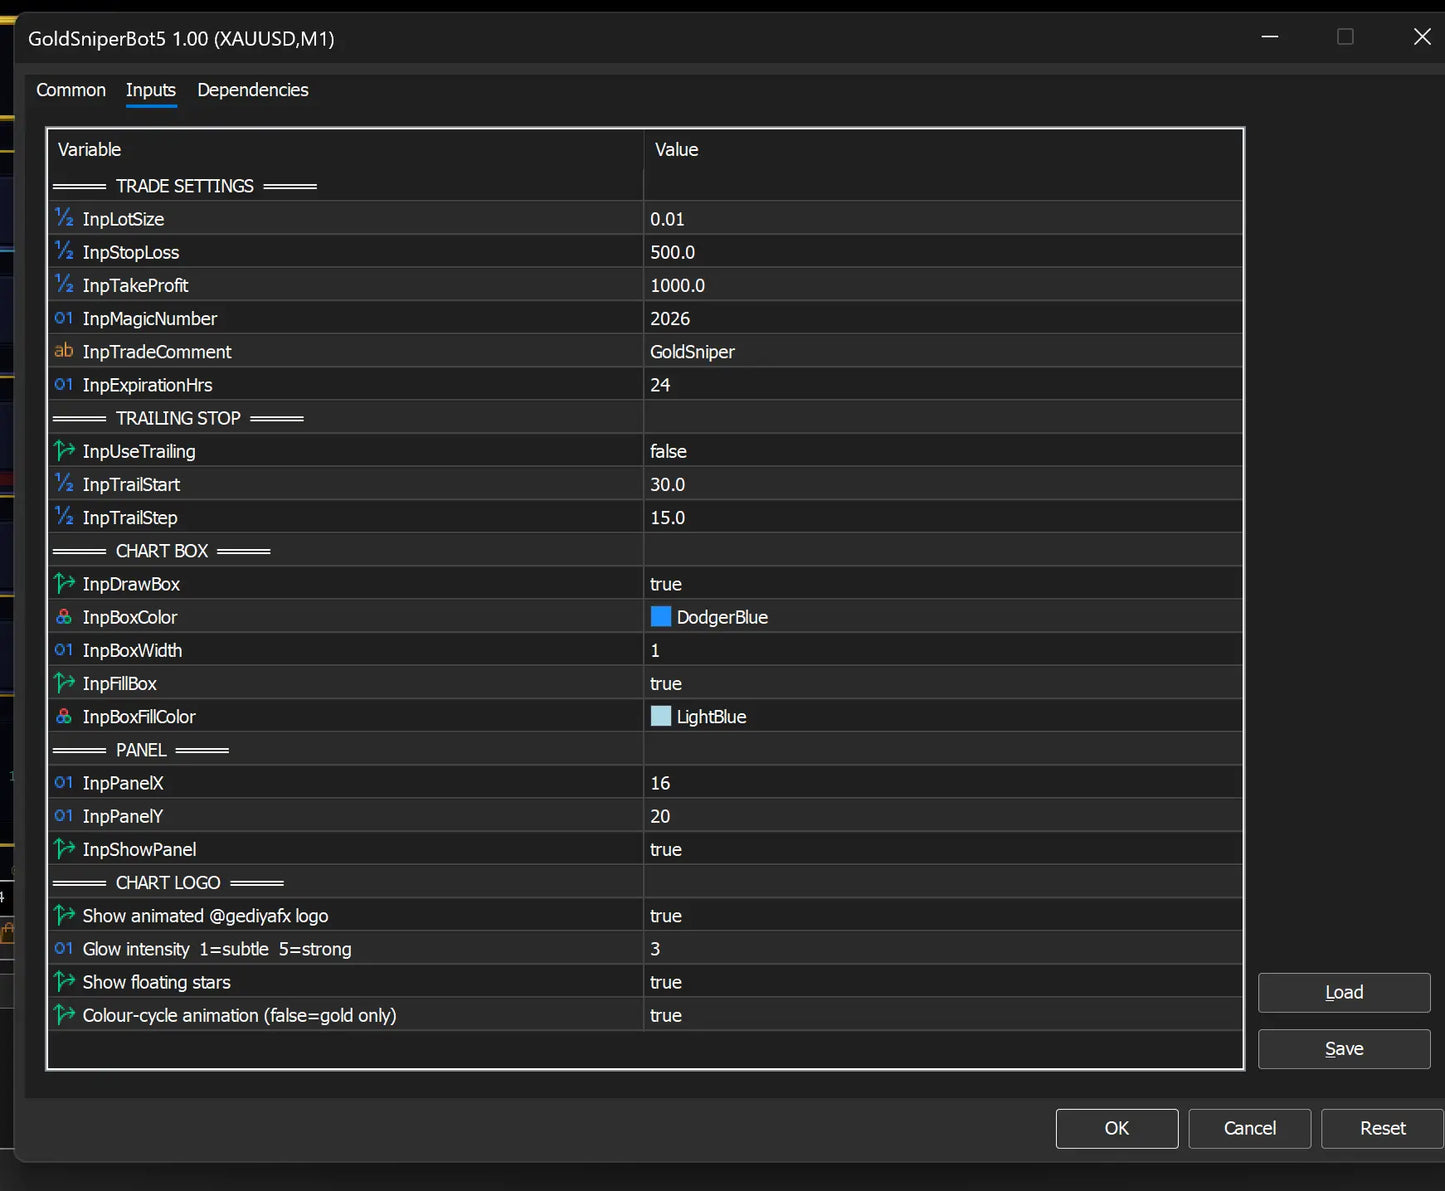1445x1191 pixels.
Task: Switch to the Common tab
Action: [x=71, y=90]
